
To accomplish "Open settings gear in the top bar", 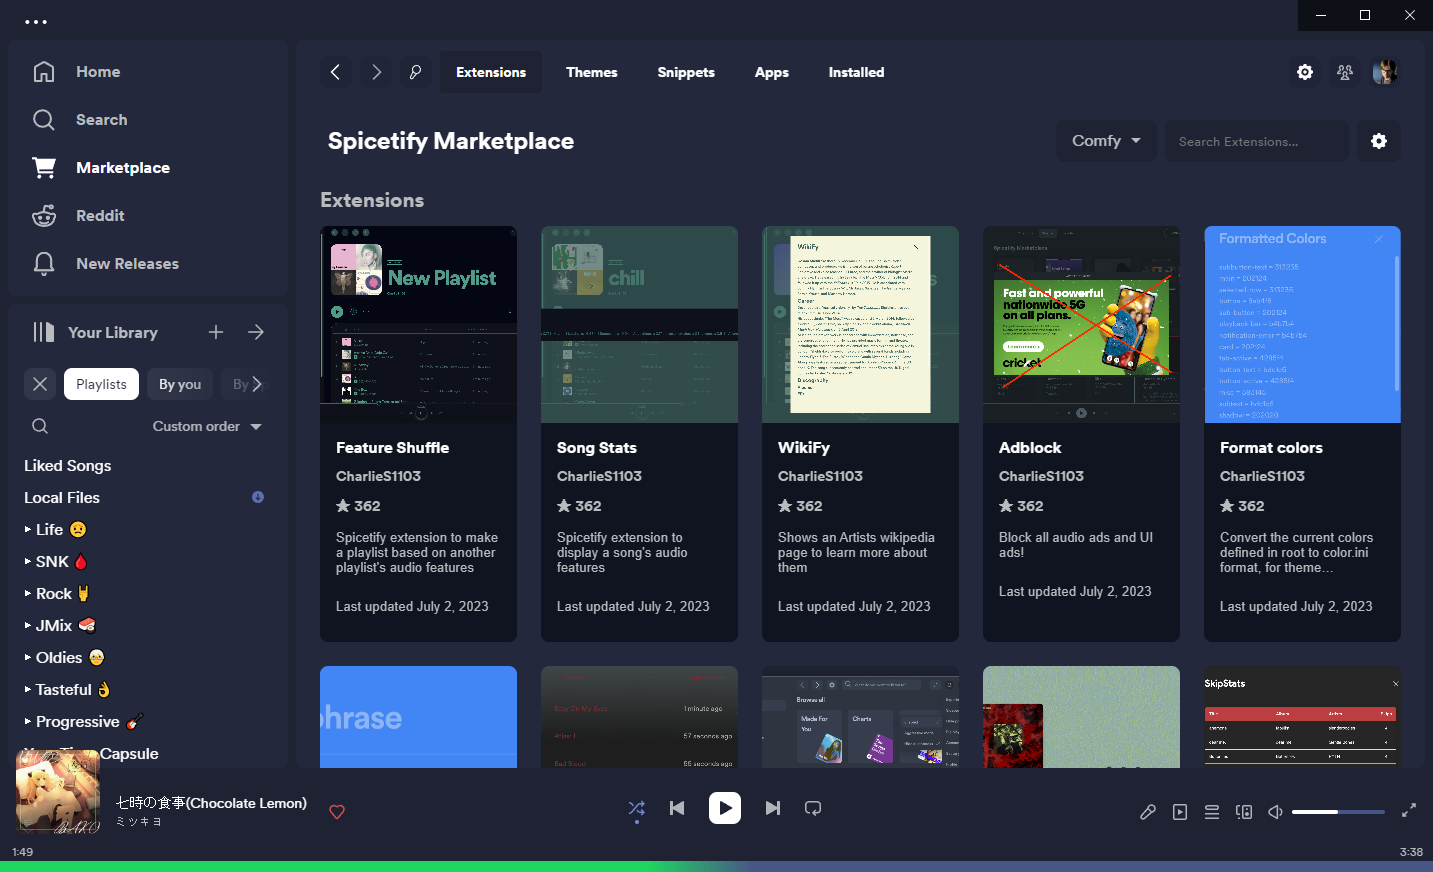I will (1305, 72).
